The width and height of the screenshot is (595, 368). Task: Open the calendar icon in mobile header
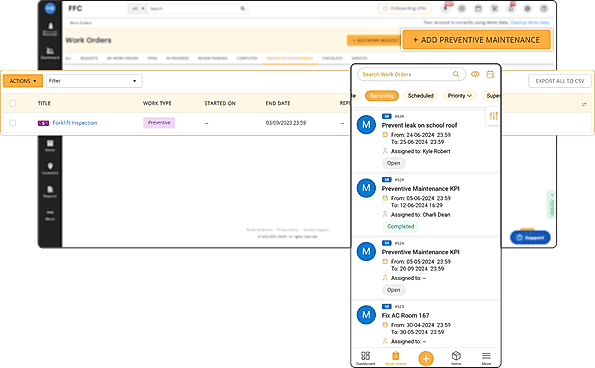tap(491, 74)
